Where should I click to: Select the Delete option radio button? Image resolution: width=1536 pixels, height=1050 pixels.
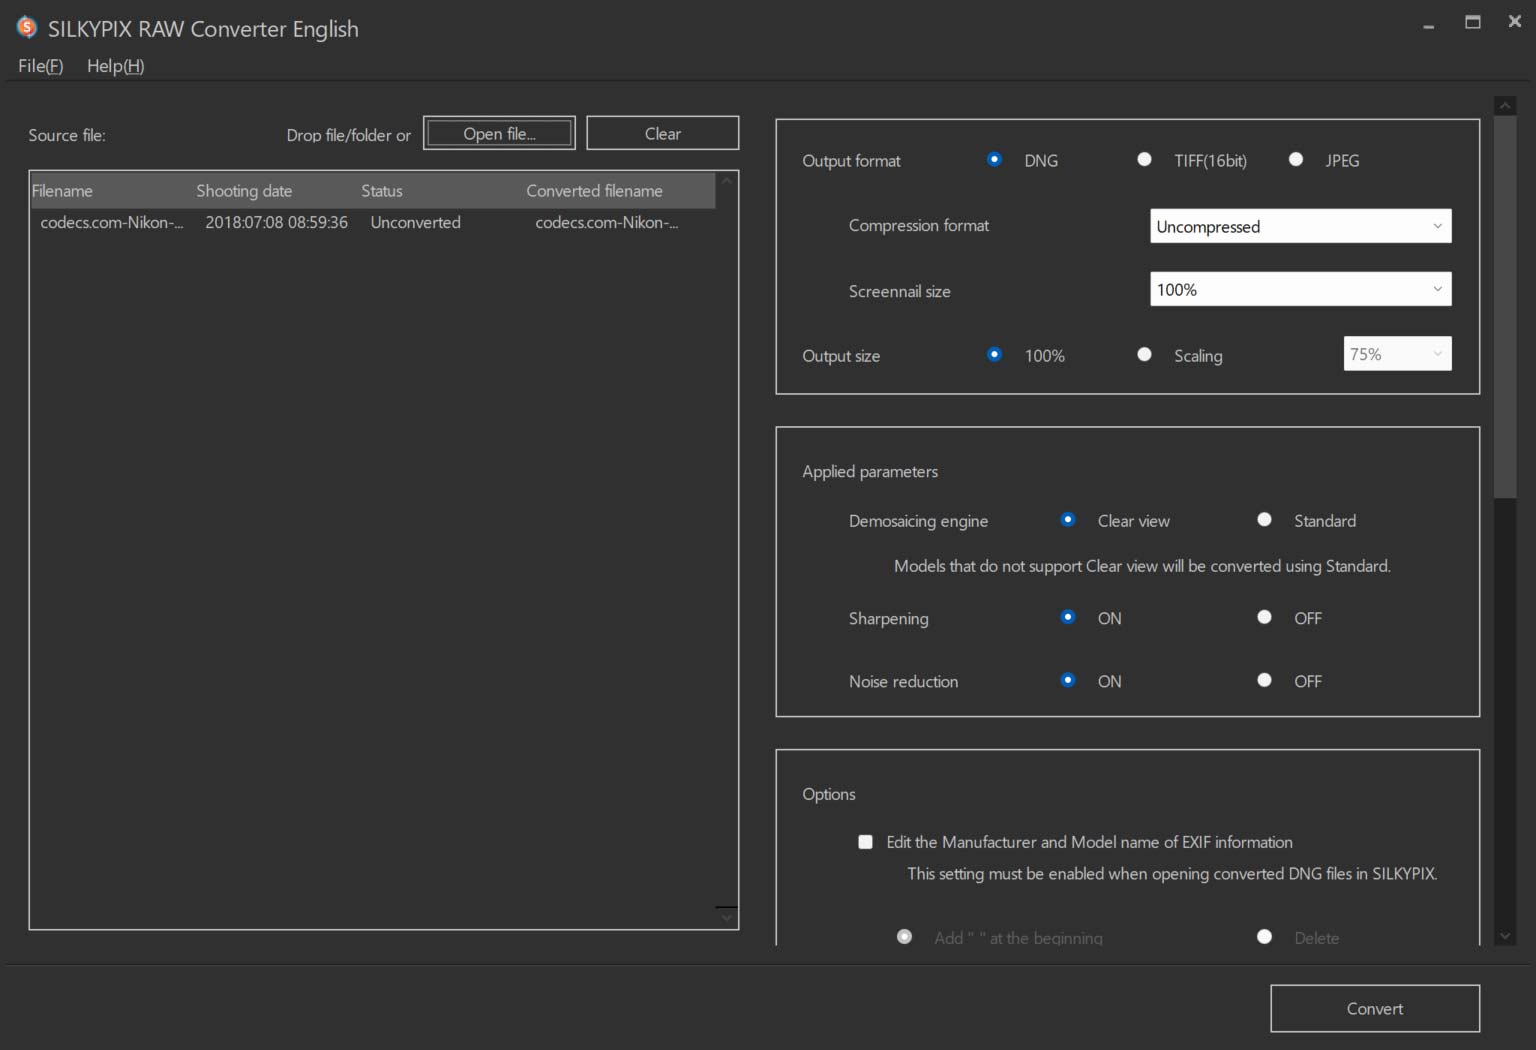pyautogui.click(x=1264, y=937)
